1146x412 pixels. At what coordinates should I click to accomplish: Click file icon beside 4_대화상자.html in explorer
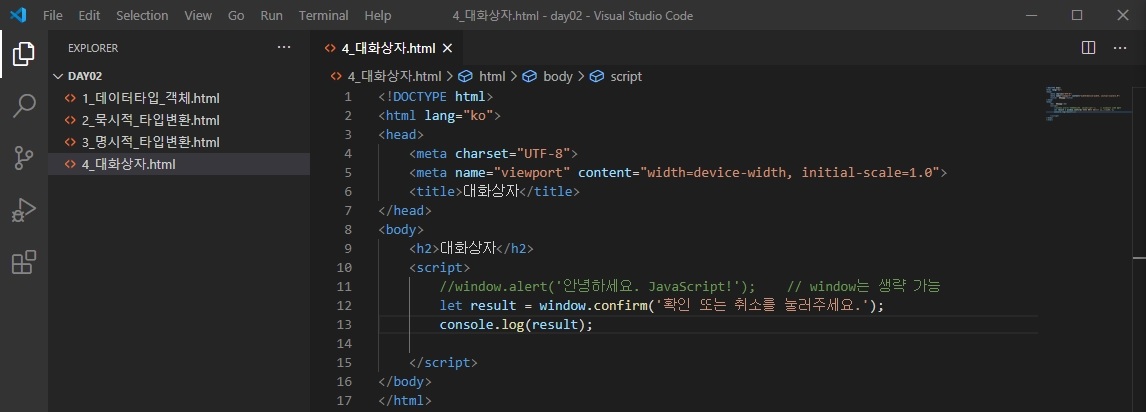tap(70, 164)
